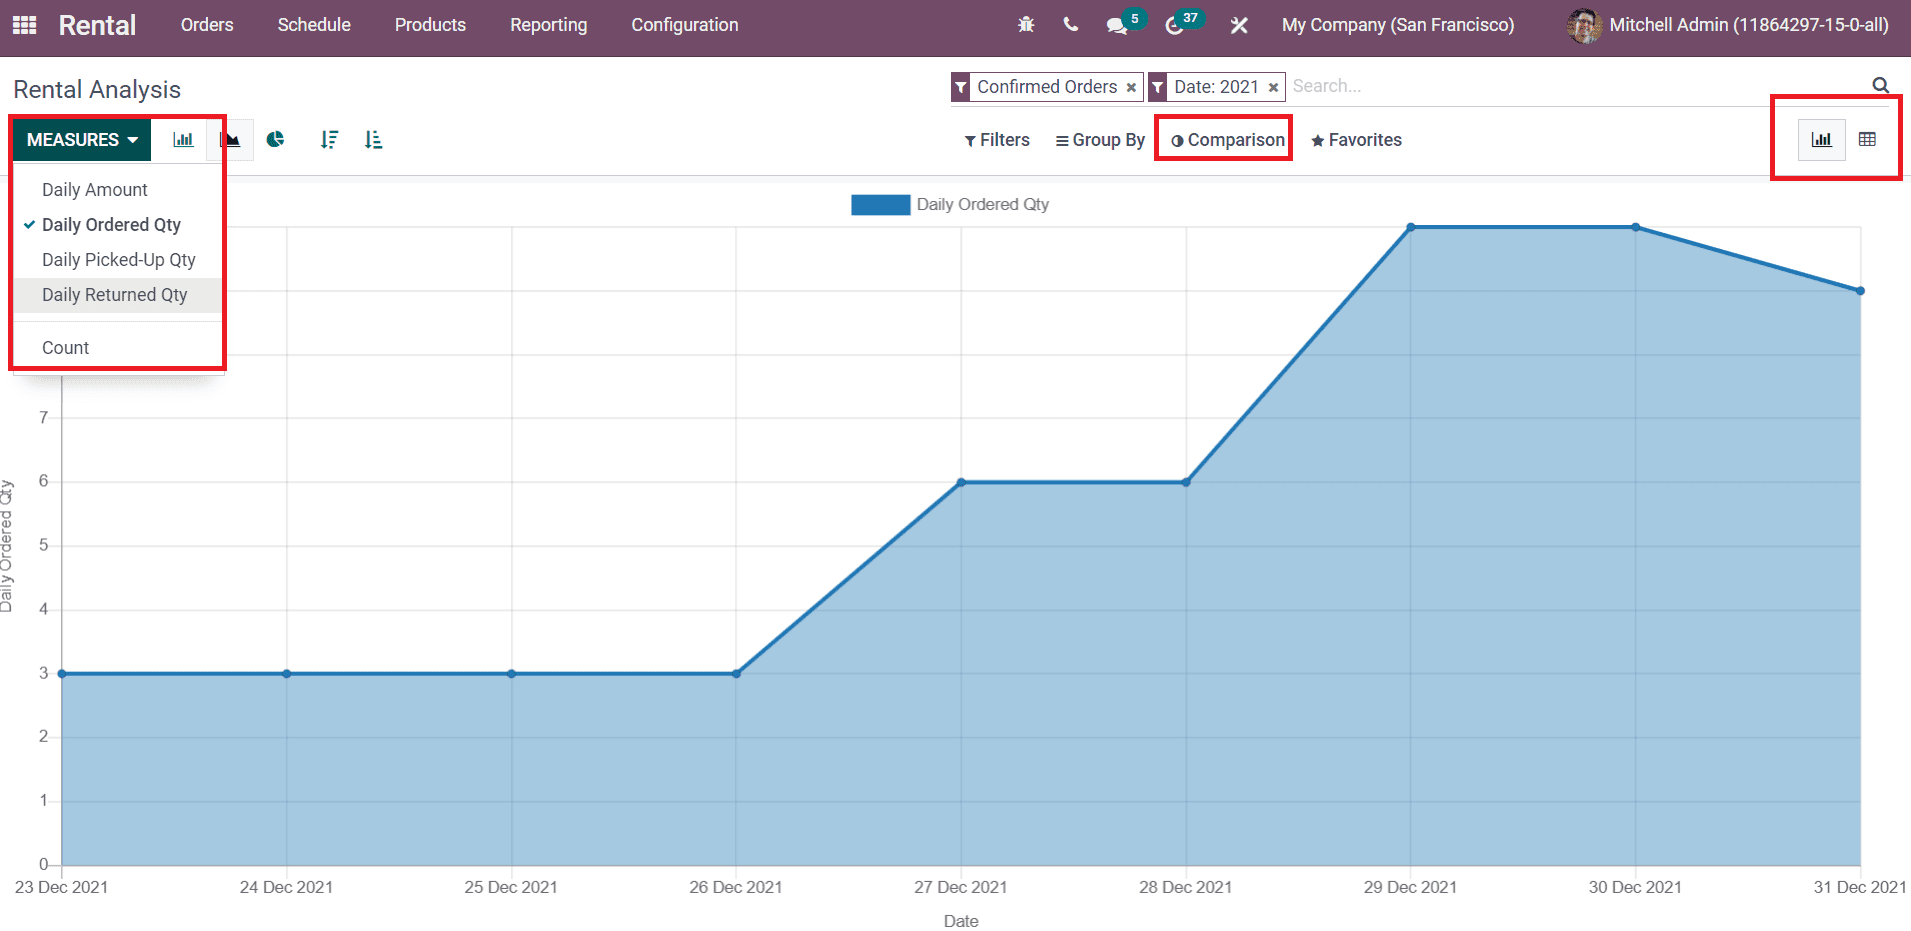Open the Favorites options
Viewport: 1911px width, 931px height.
click(1357, 140)
